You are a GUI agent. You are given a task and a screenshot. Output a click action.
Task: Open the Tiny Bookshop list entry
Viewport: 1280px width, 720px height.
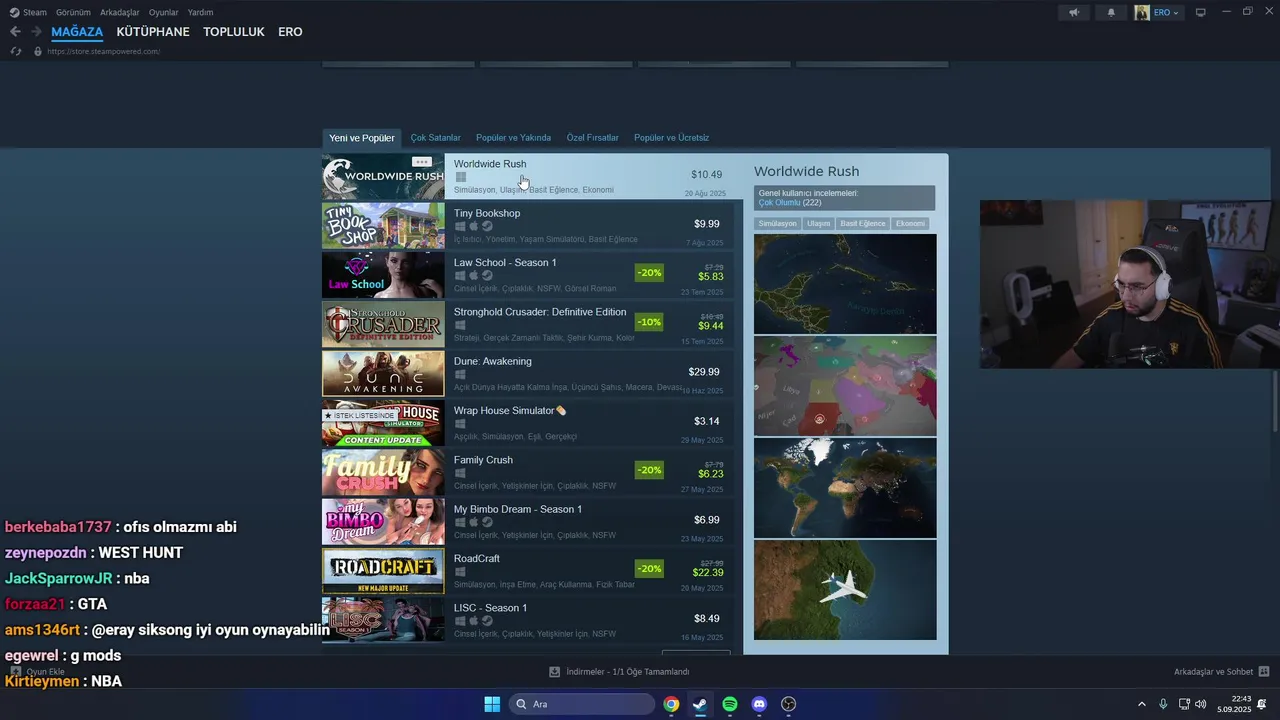[528, 226]
